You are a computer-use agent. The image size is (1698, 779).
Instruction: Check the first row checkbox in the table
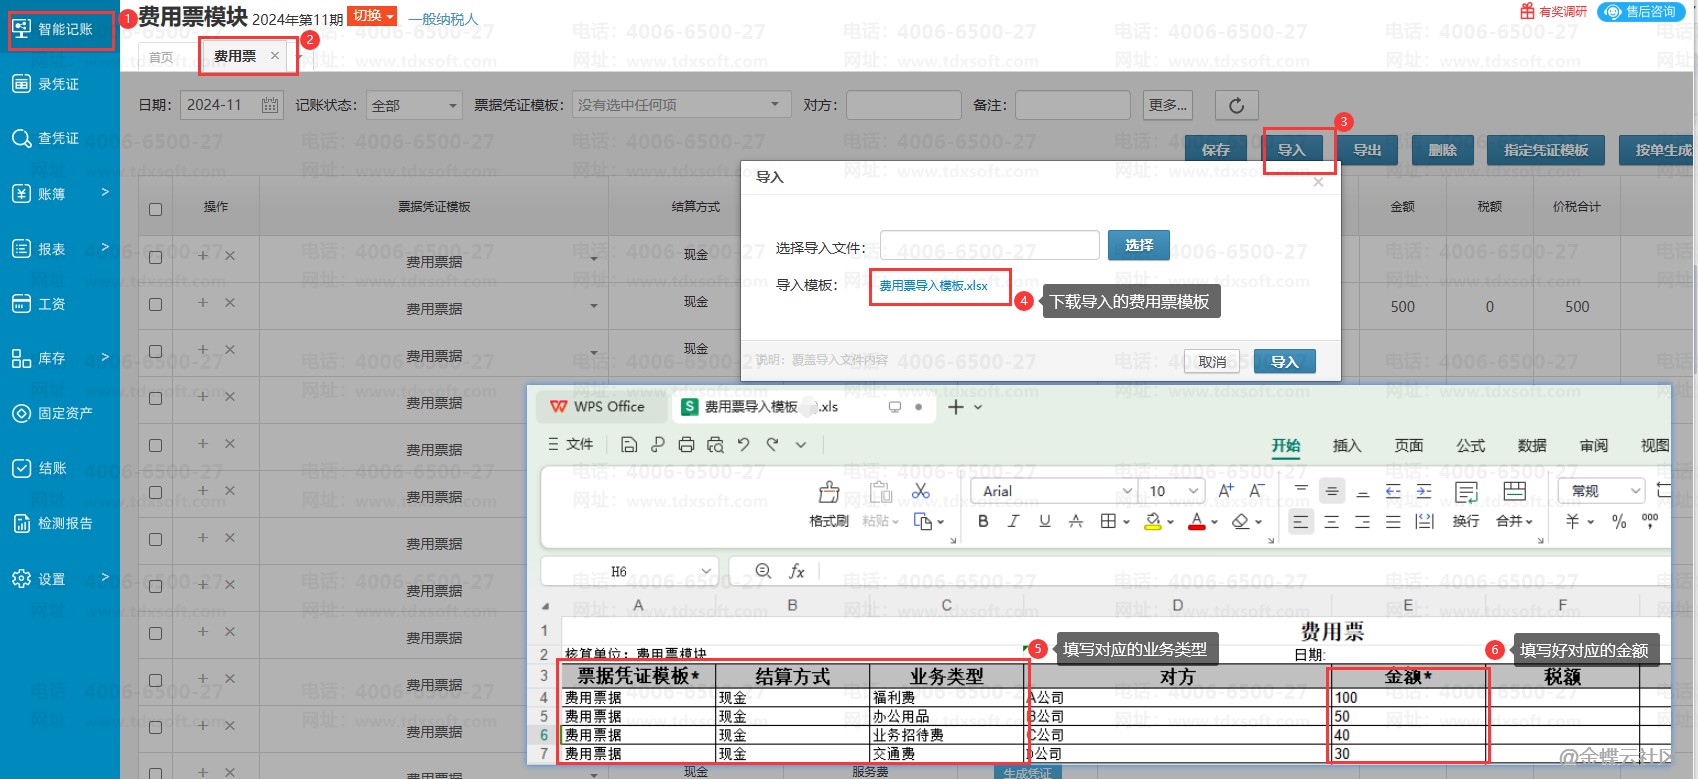pyautogui.click(x=155, y=257)
